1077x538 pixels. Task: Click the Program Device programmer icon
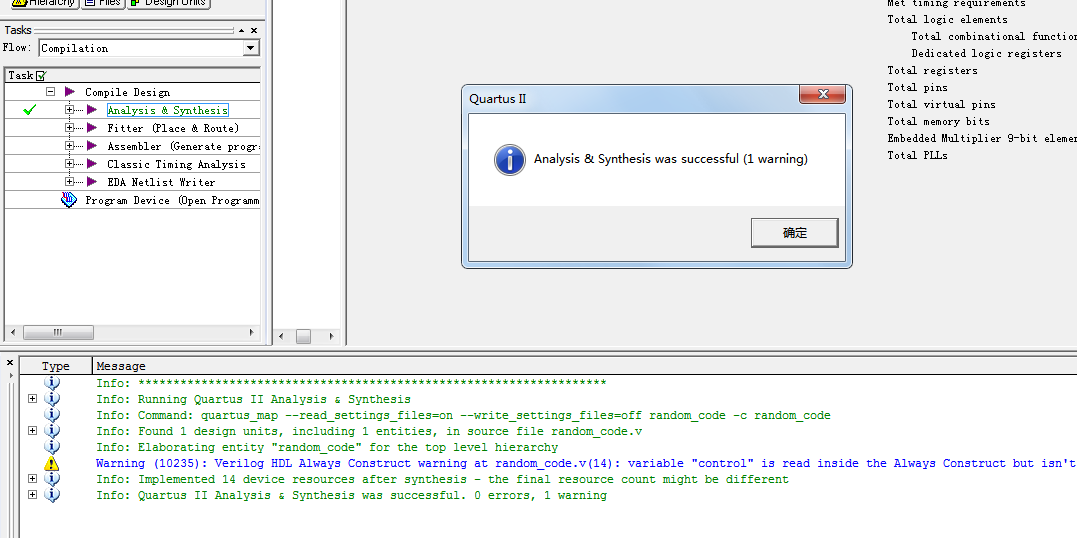[69, 200]
